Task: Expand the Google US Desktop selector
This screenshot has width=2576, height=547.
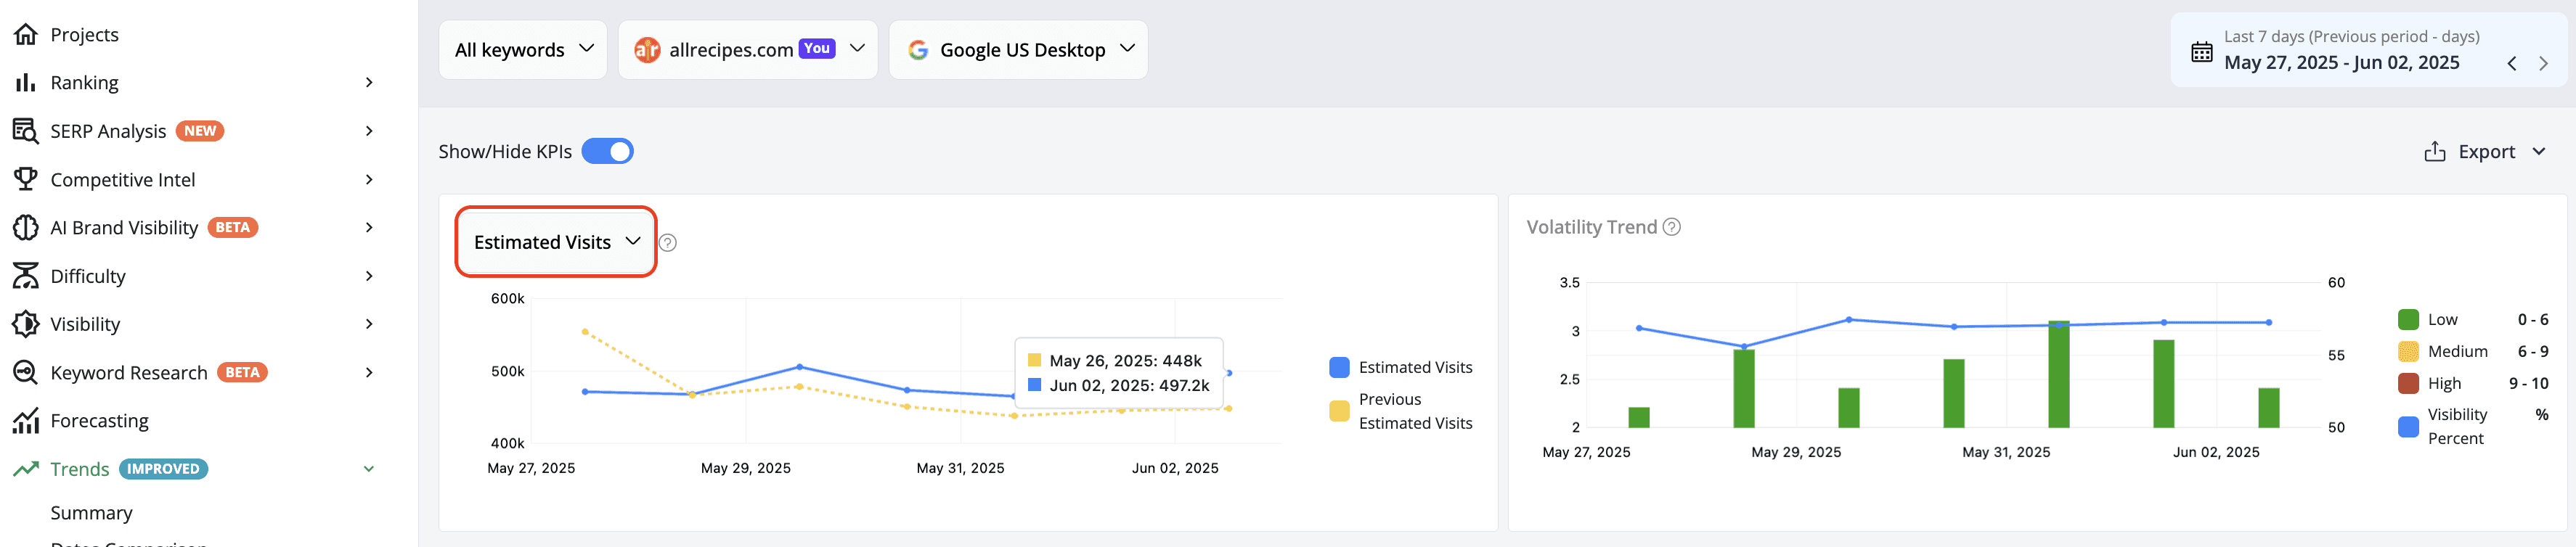Action: [x=1018, y=49]
